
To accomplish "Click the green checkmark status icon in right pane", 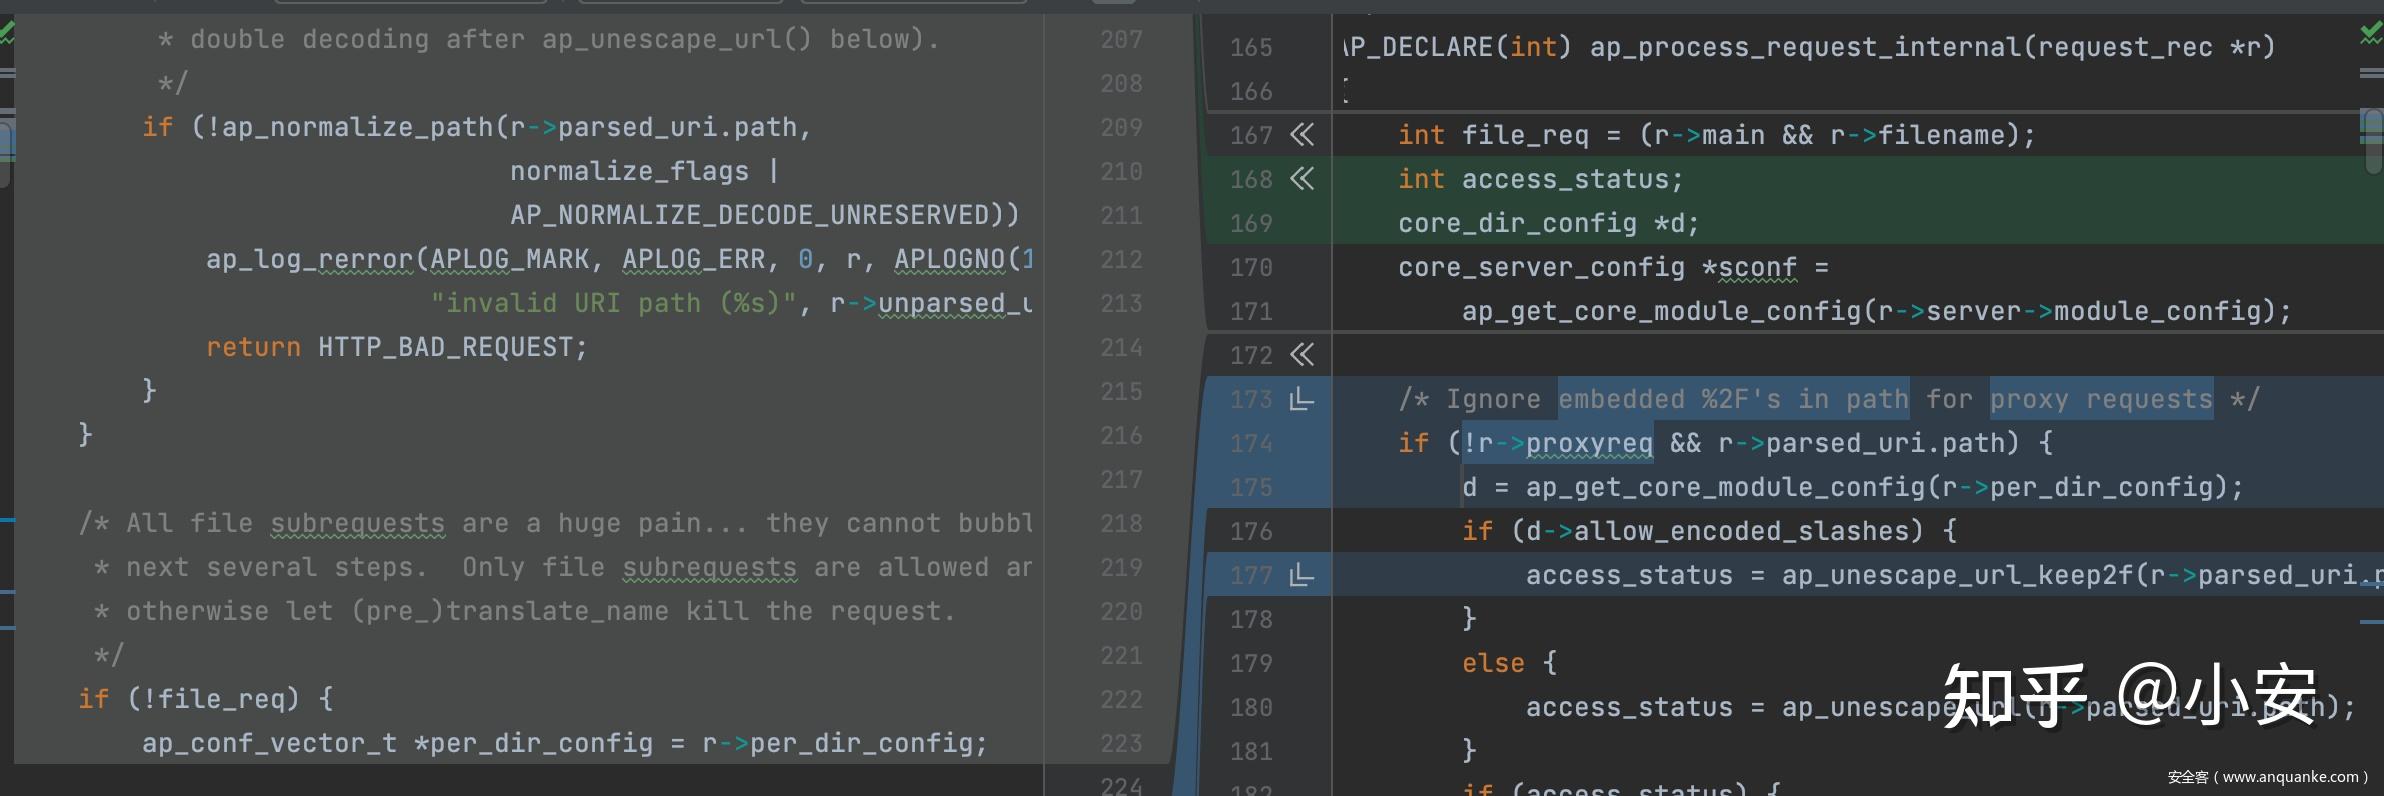I will click(x=2371, y=34).
